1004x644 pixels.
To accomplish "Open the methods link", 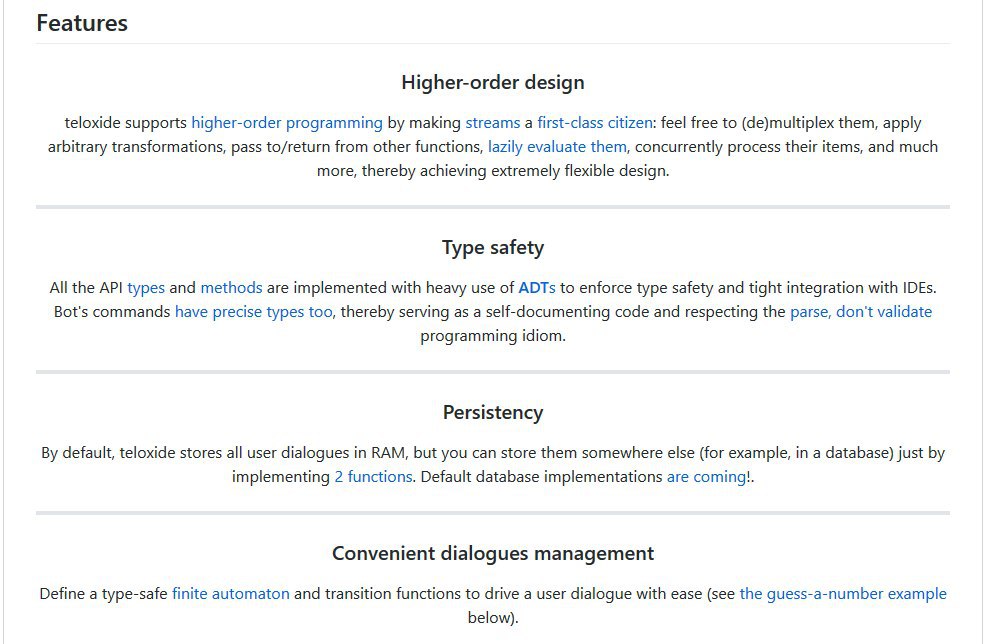I will tap(231, 288).
